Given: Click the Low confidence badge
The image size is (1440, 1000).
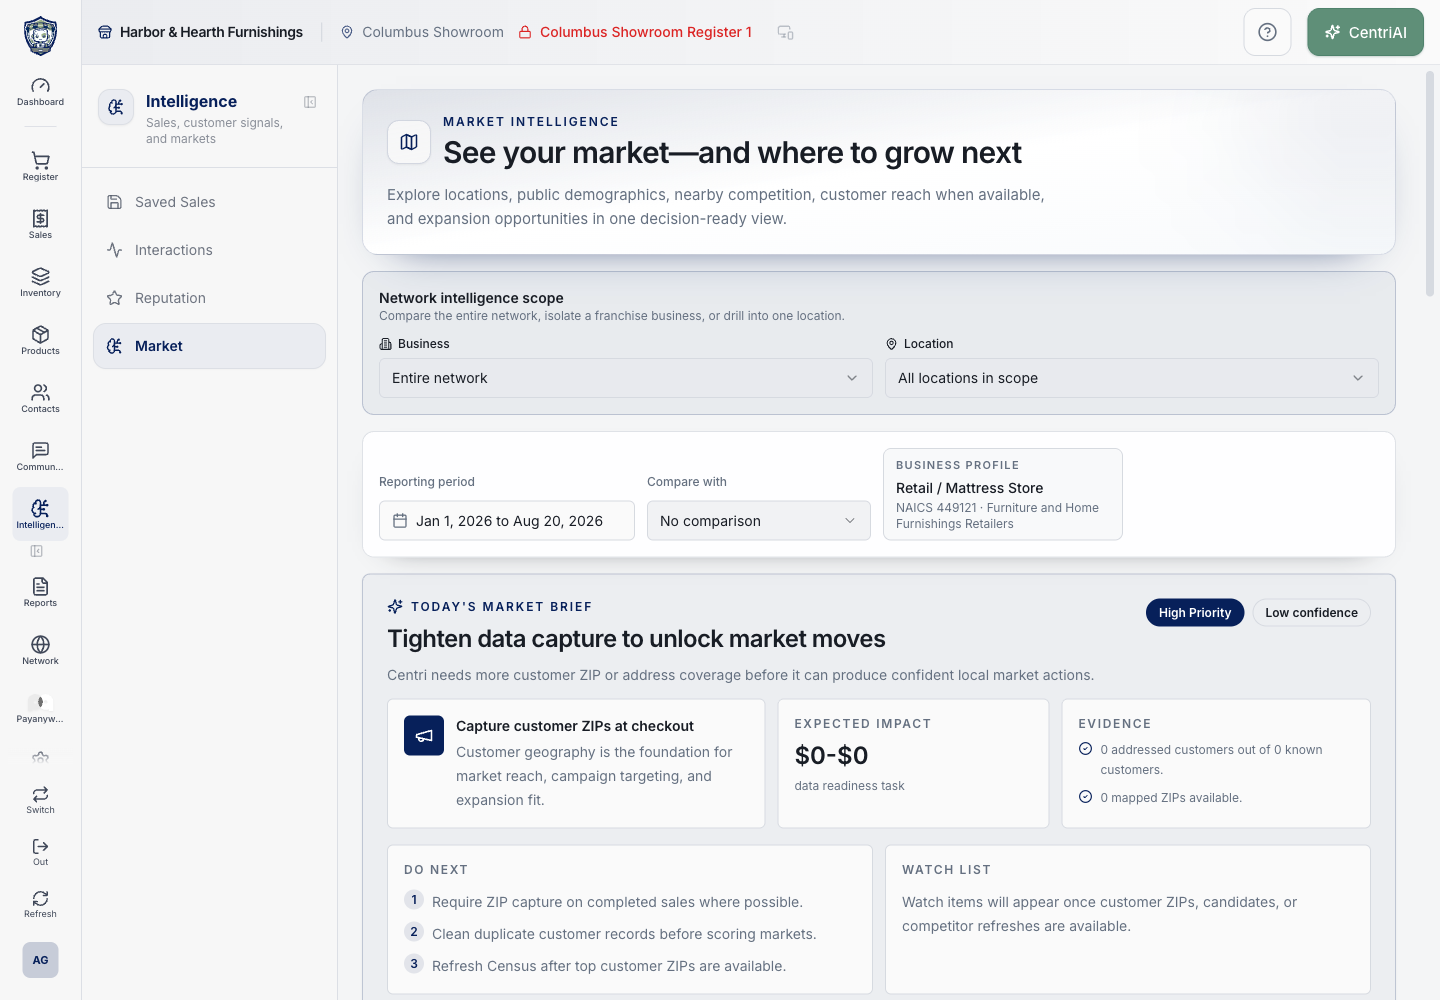Looking at the screenshot, I should [x=1311, y=613].
